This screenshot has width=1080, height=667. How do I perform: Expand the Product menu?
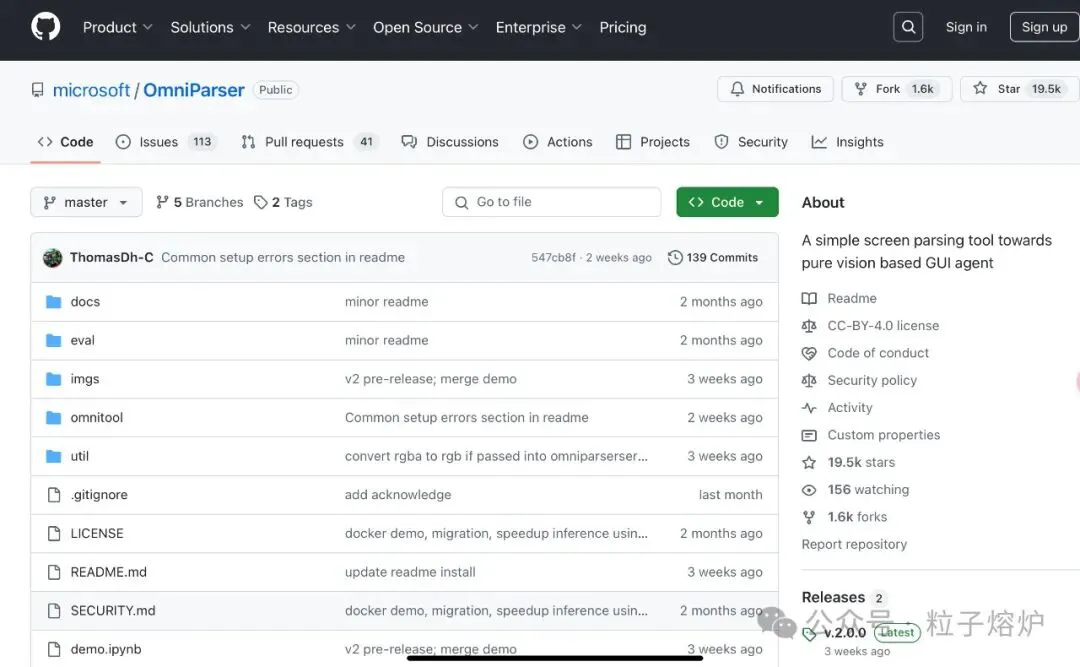[117, 28]
